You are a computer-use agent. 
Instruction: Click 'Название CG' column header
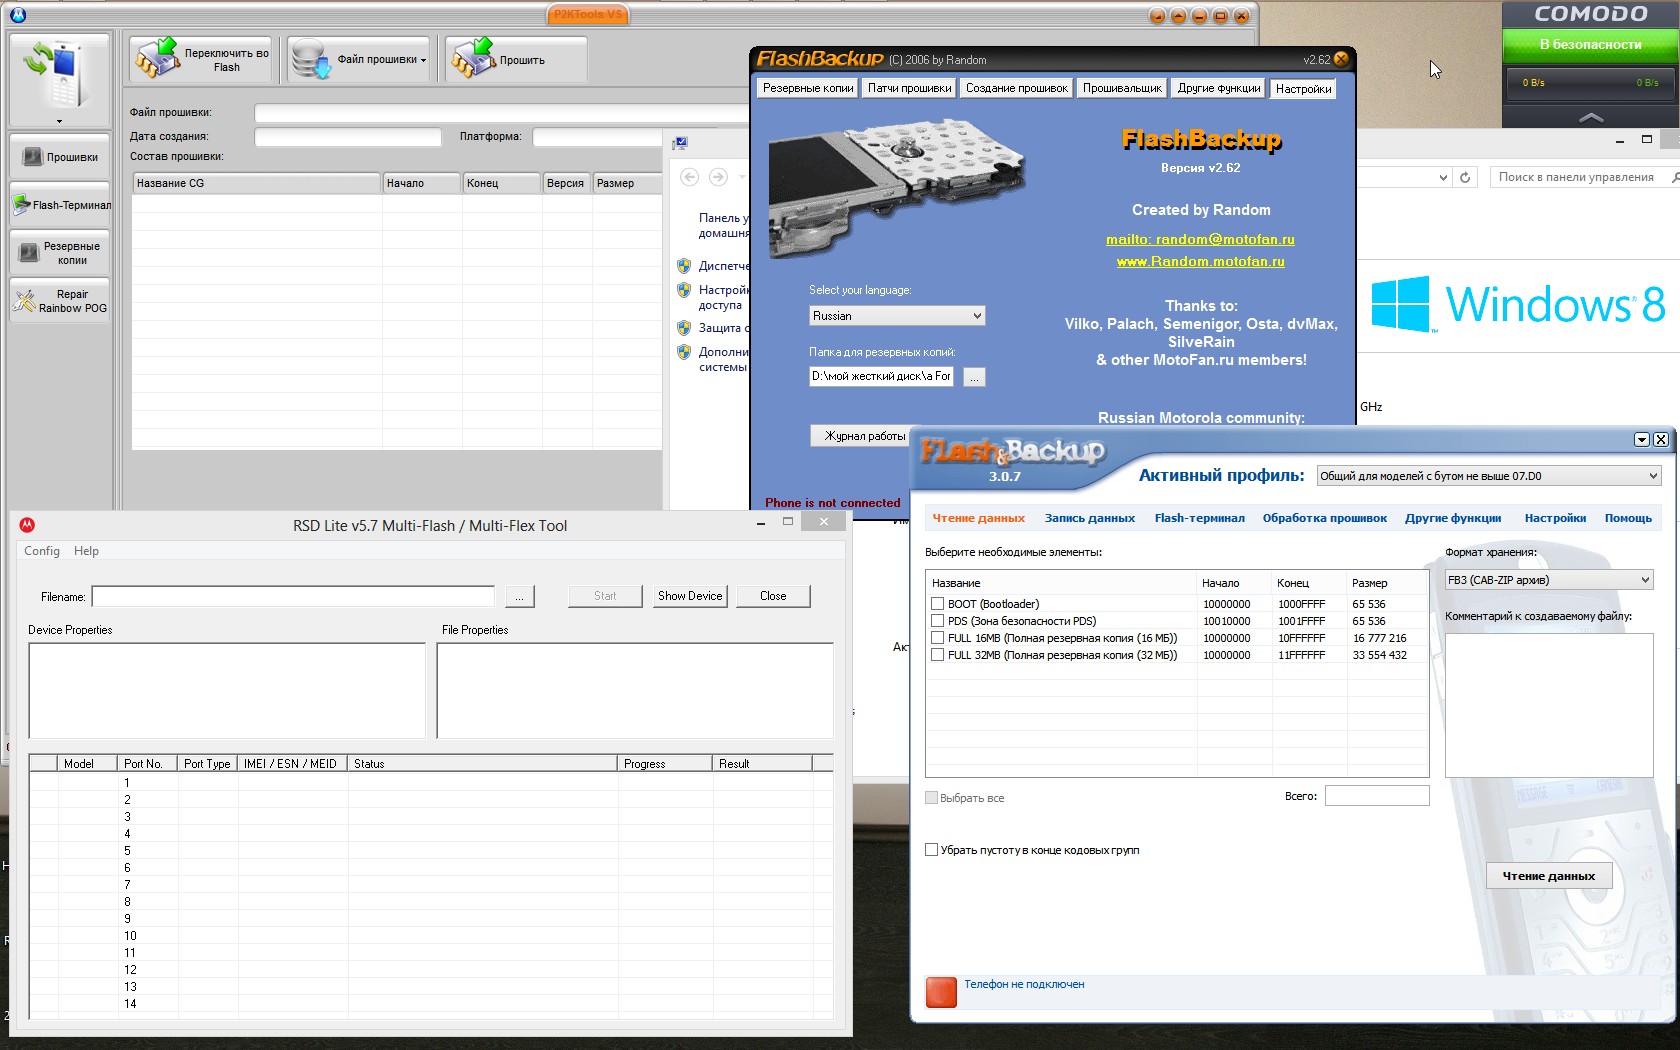click(256, 183)
